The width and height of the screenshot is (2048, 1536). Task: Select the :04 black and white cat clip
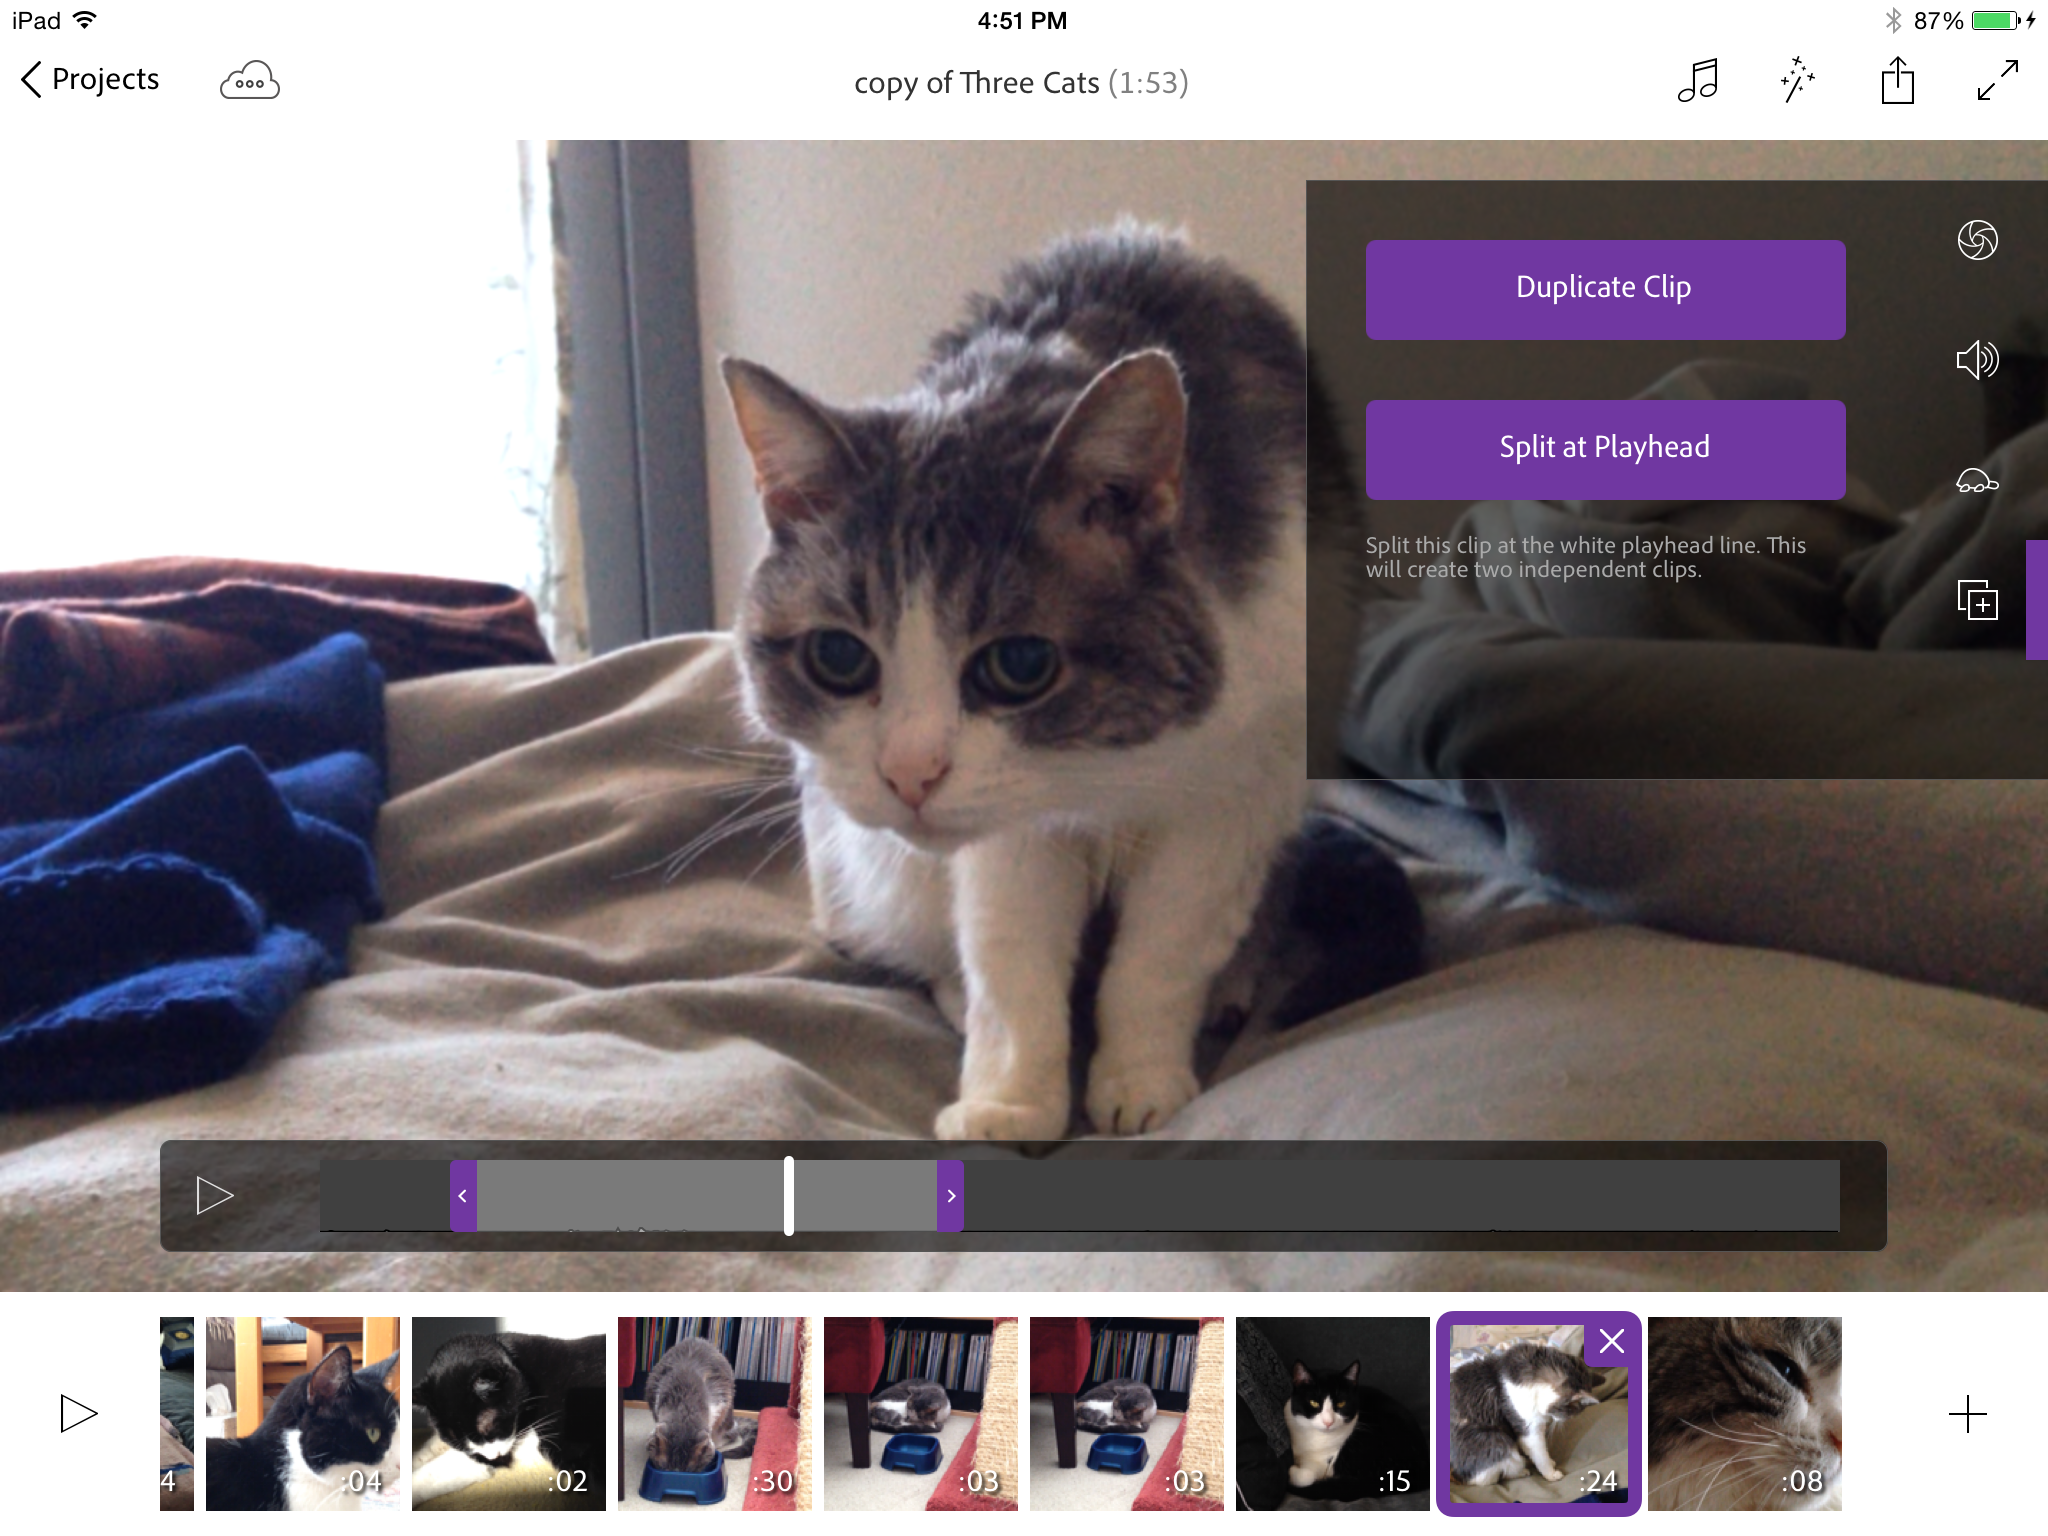click(x=303, y=1413)
